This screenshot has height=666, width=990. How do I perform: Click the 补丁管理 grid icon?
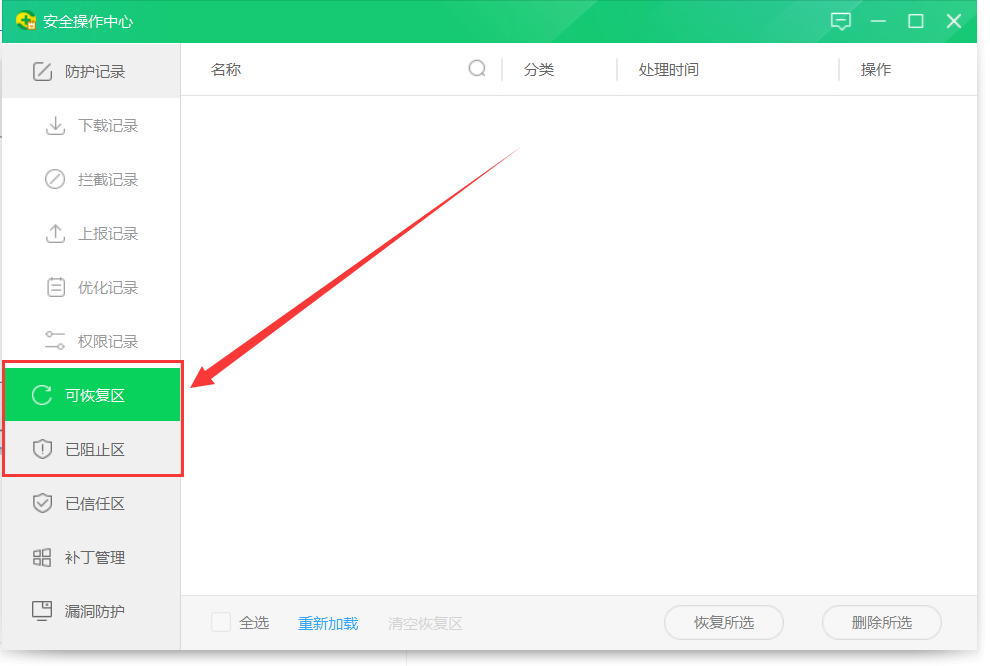coord(42,558)
